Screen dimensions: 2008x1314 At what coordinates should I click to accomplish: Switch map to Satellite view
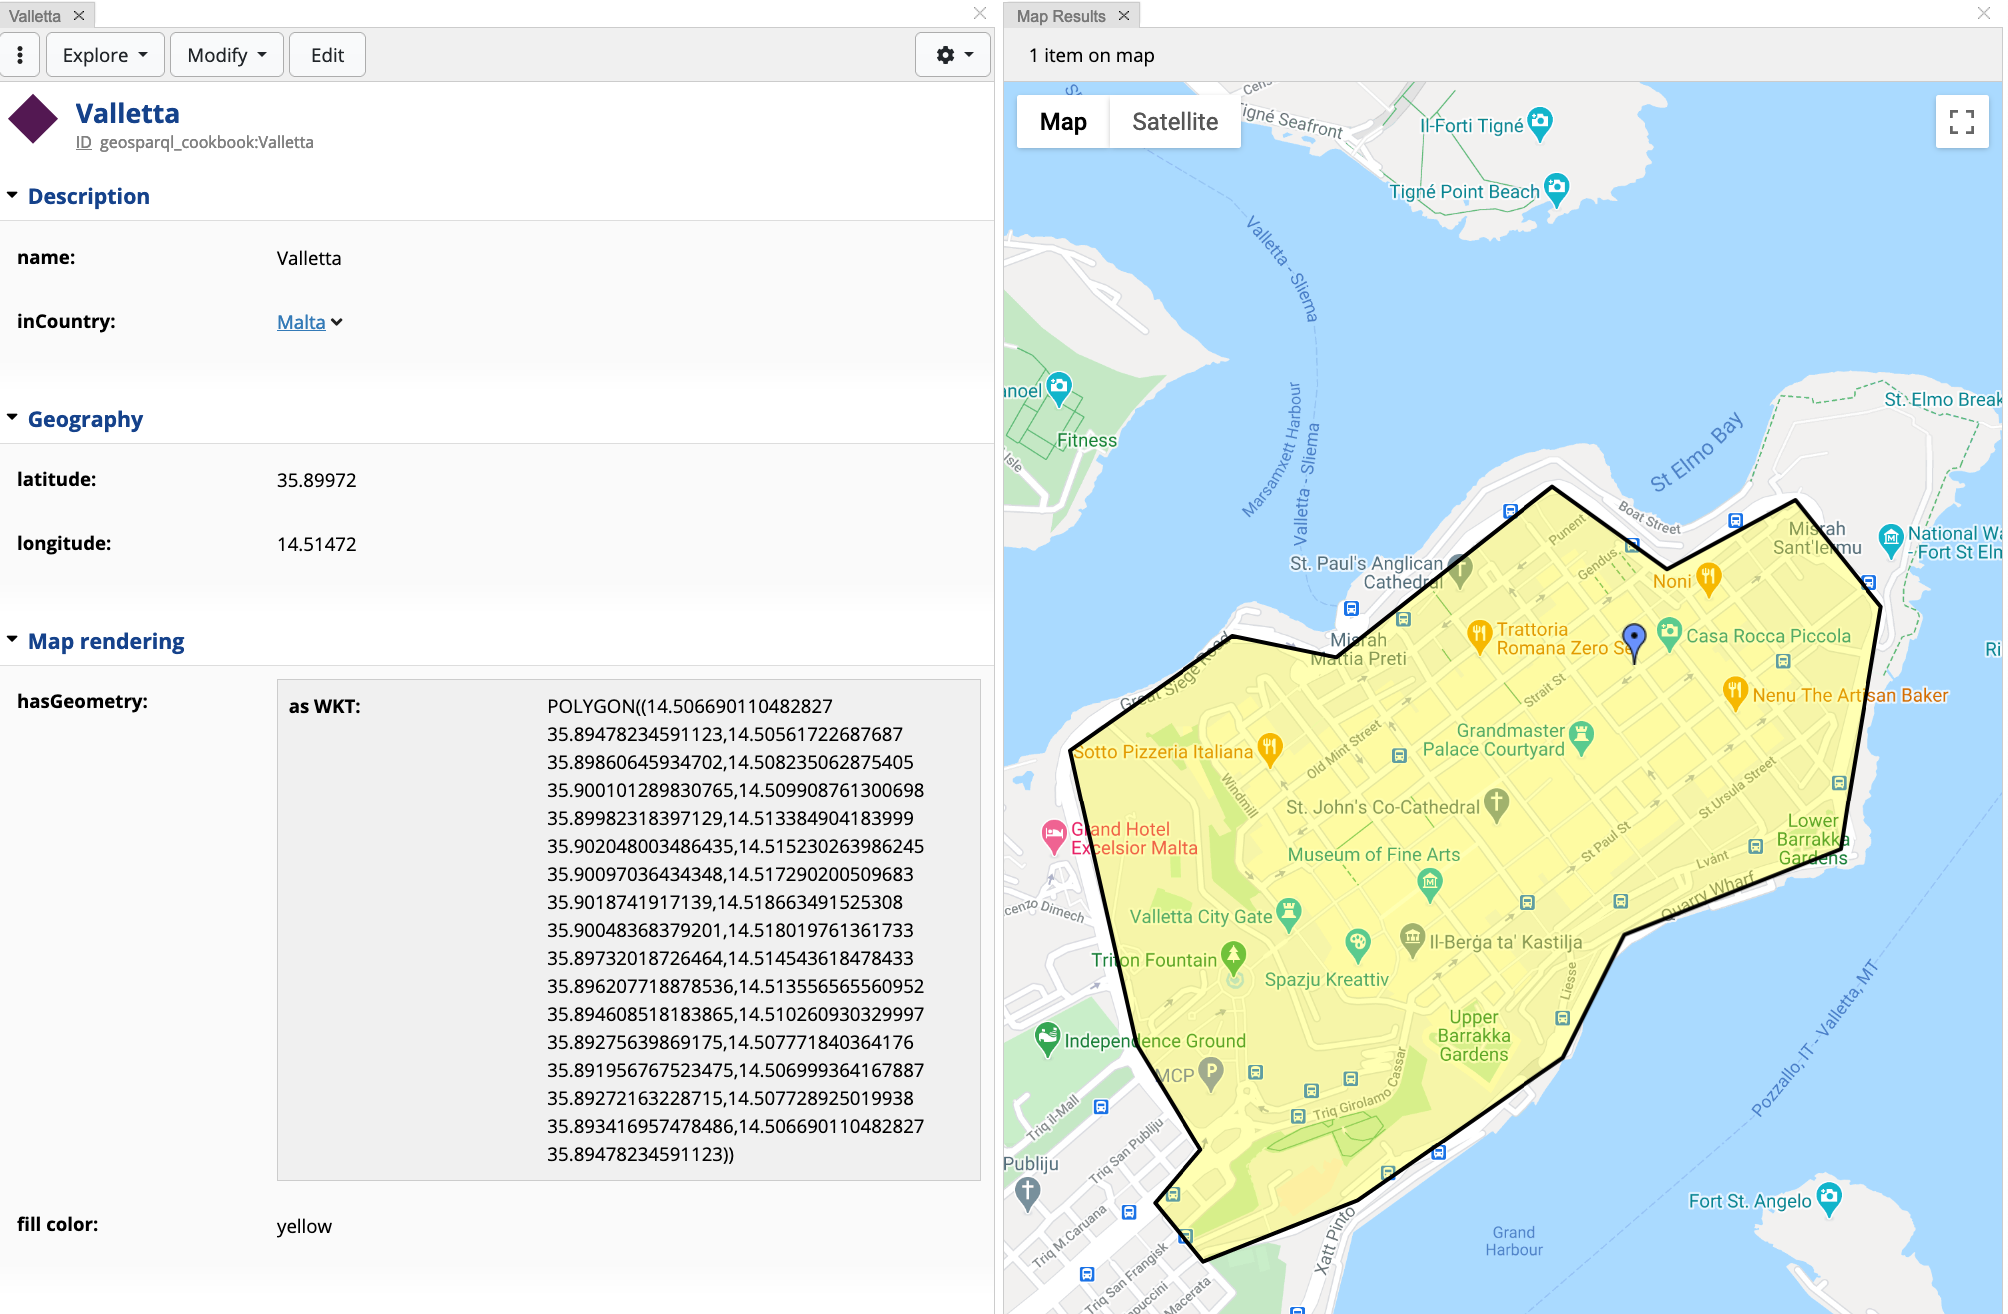pyautogui.click(x=1174, y=122)
